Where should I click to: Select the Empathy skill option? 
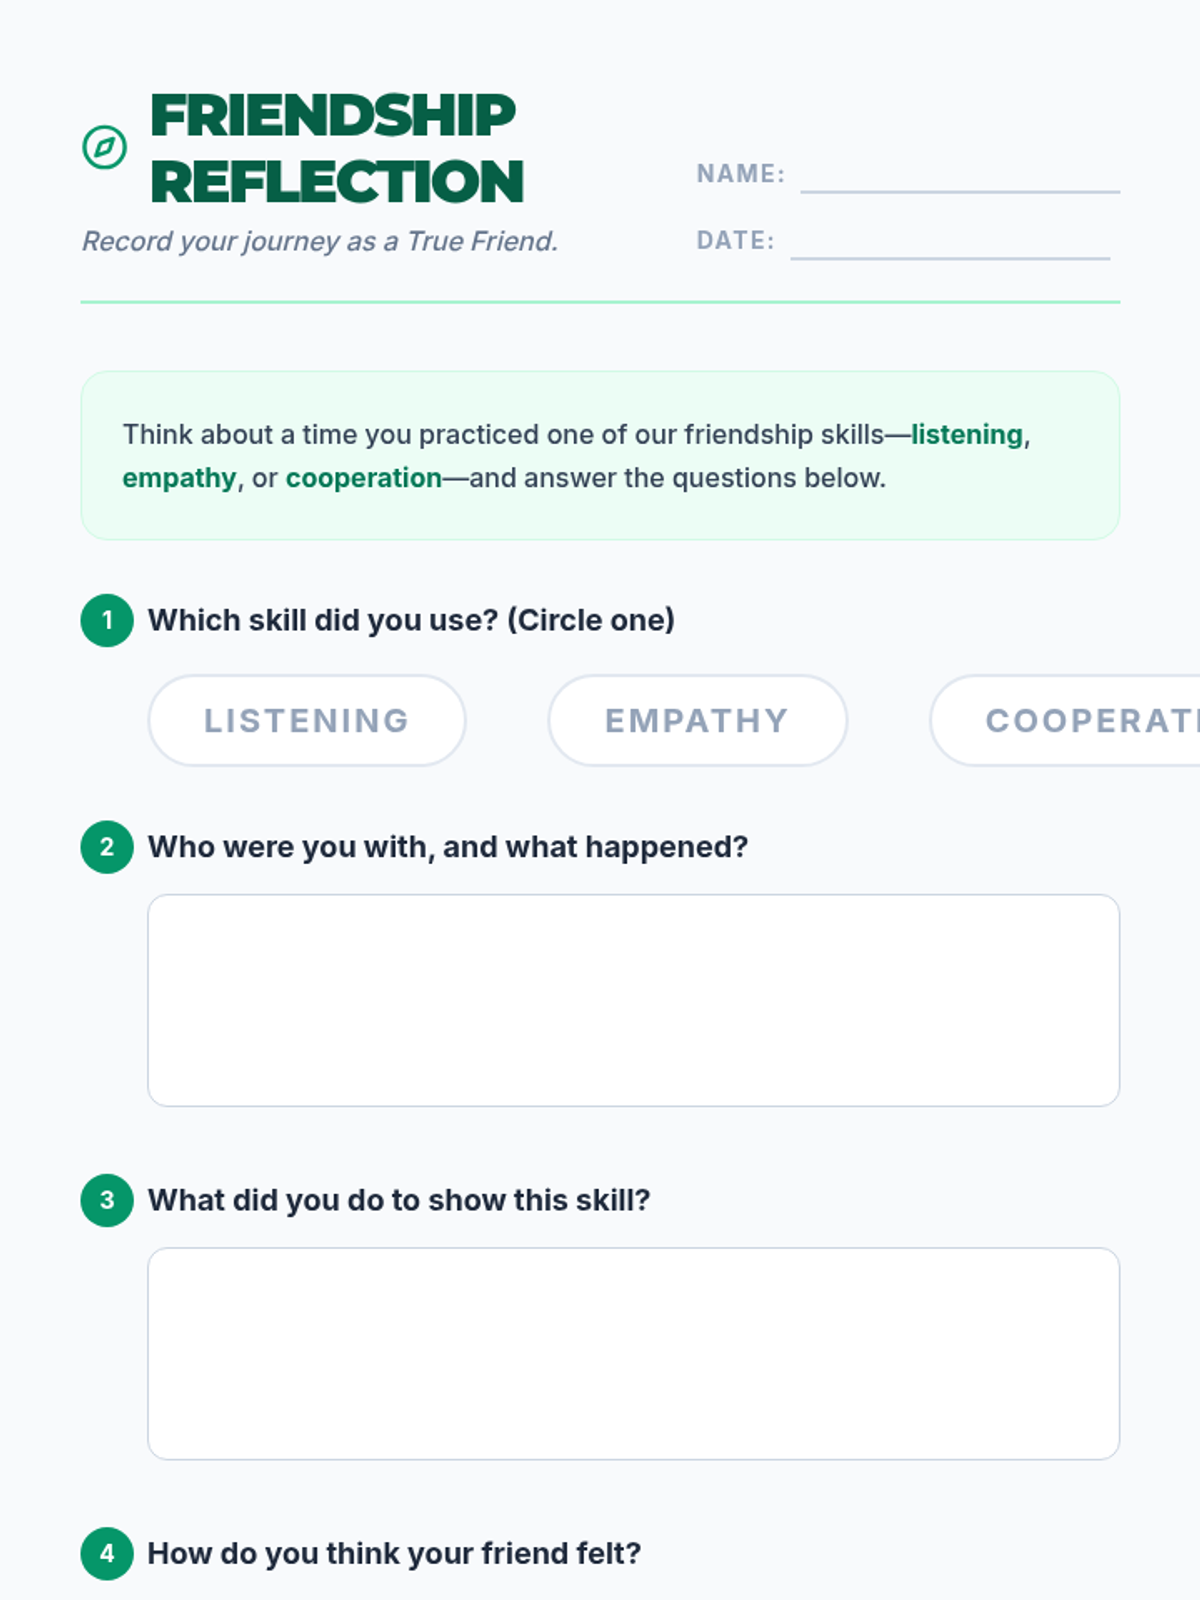tap(697, 720)
